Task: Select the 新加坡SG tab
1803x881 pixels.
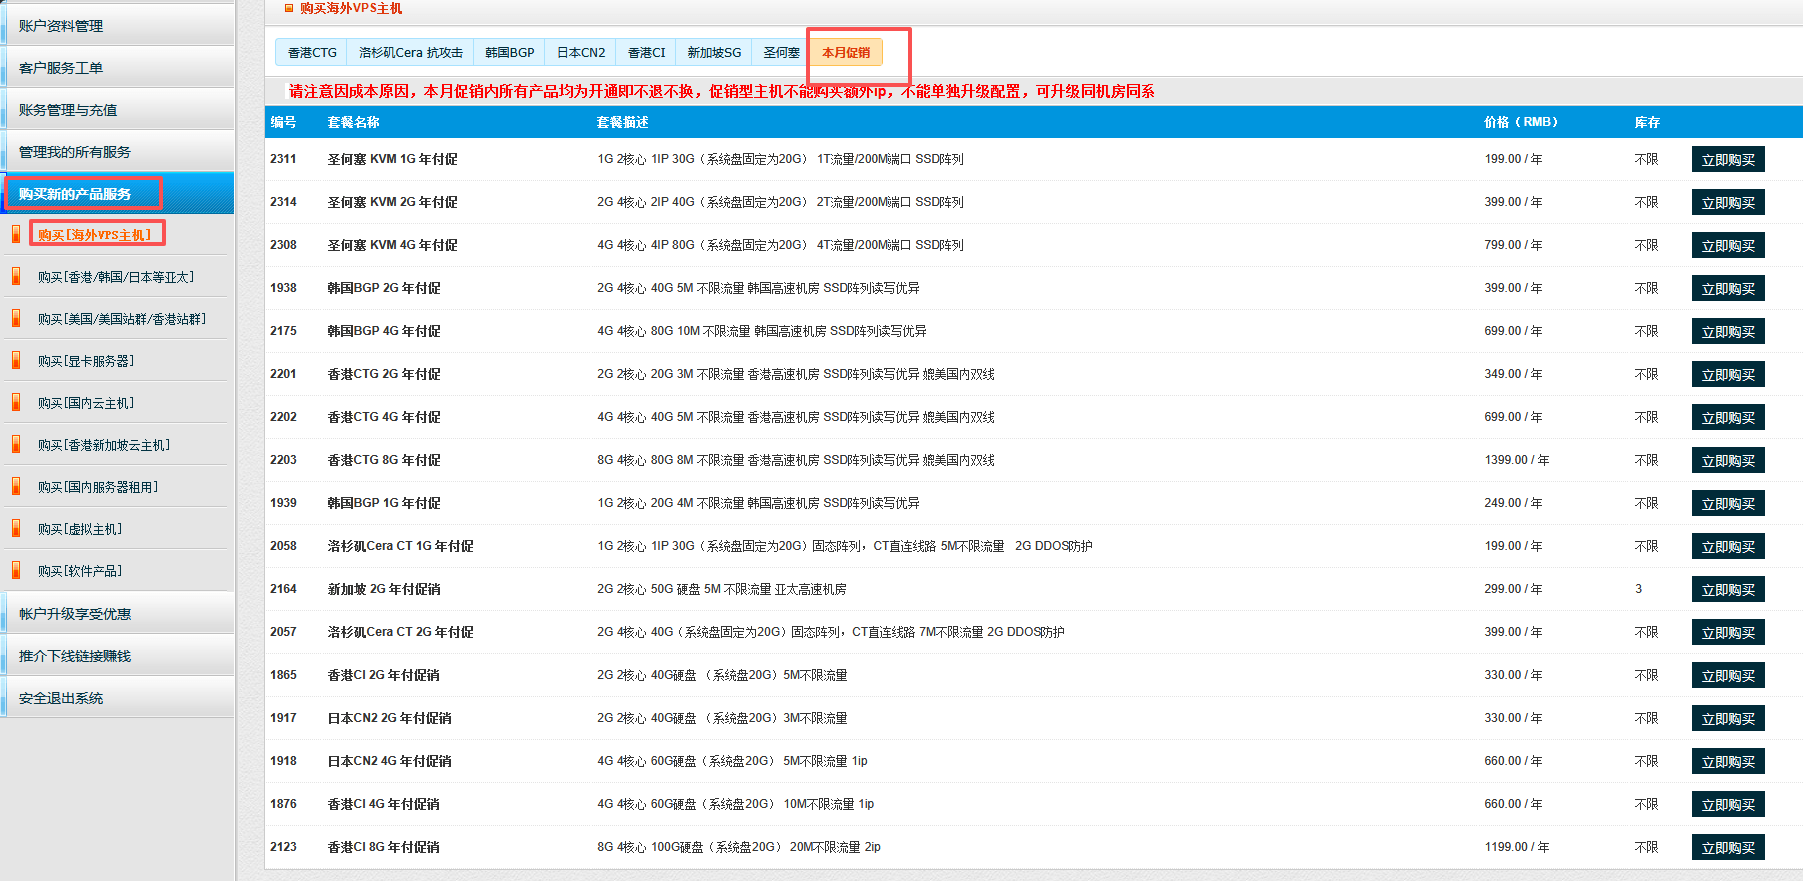Action: coord(714,52)
